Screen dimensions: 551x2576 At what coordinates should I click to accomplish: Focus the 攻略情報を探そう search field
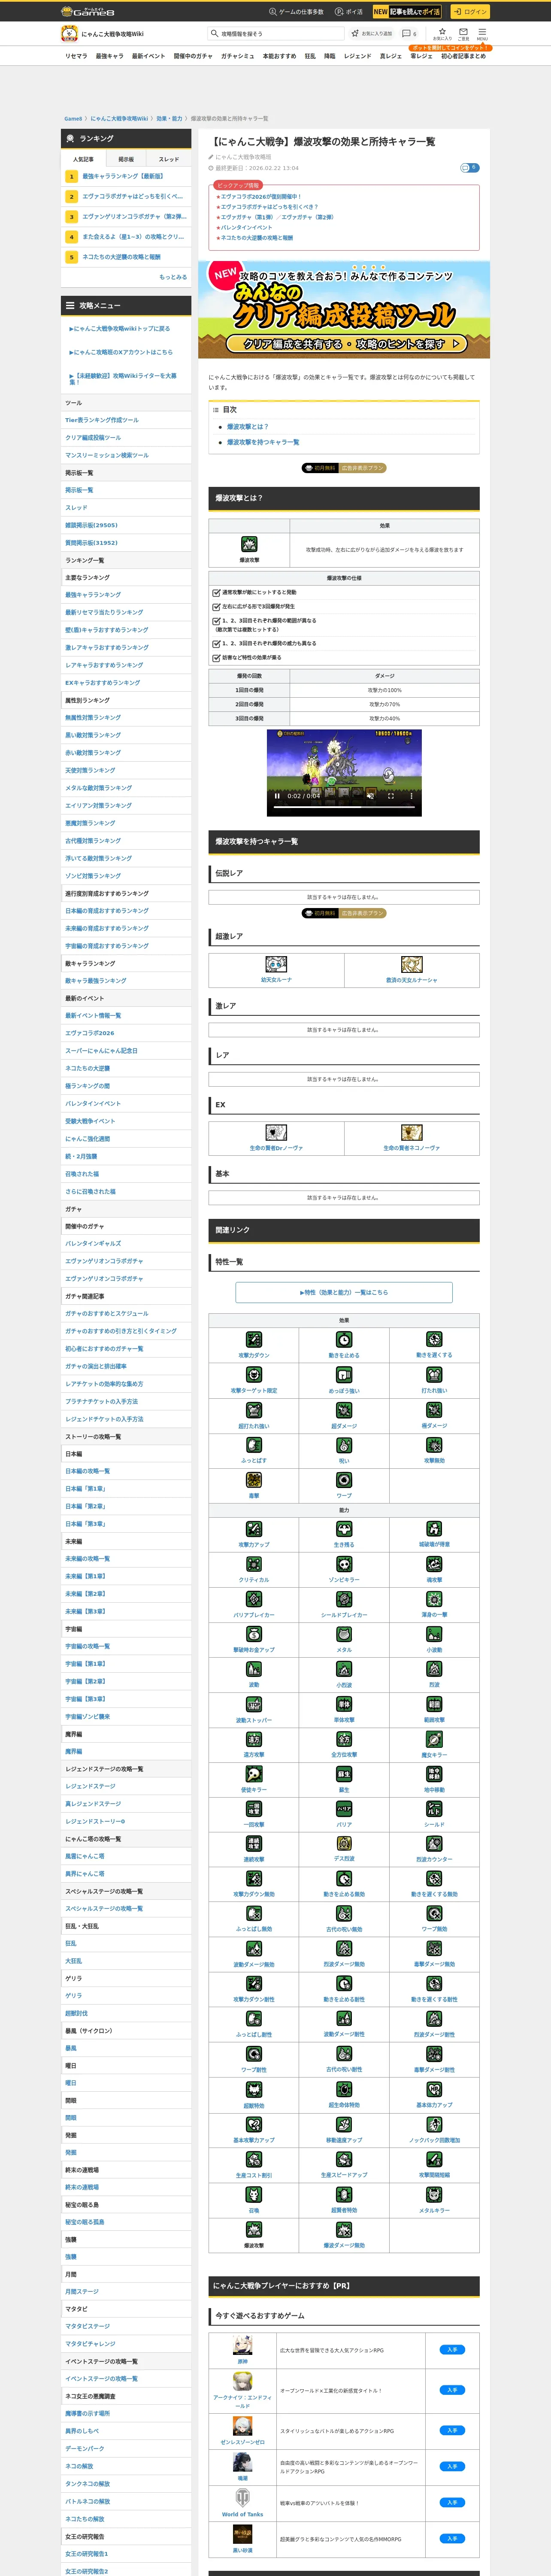(276, 33)
